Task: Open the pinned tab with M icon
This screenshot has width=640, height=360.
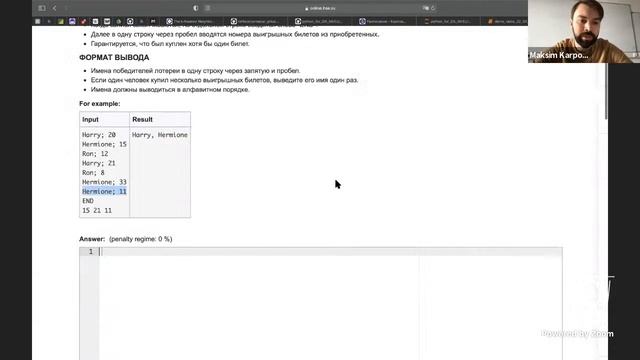Action: click(x=153, y=21)
